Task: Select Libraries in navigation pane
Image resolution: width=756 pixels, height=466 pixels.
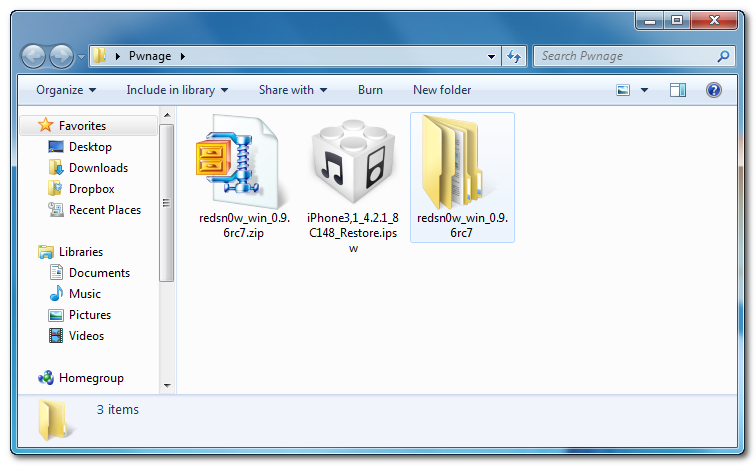Action: 81,252
